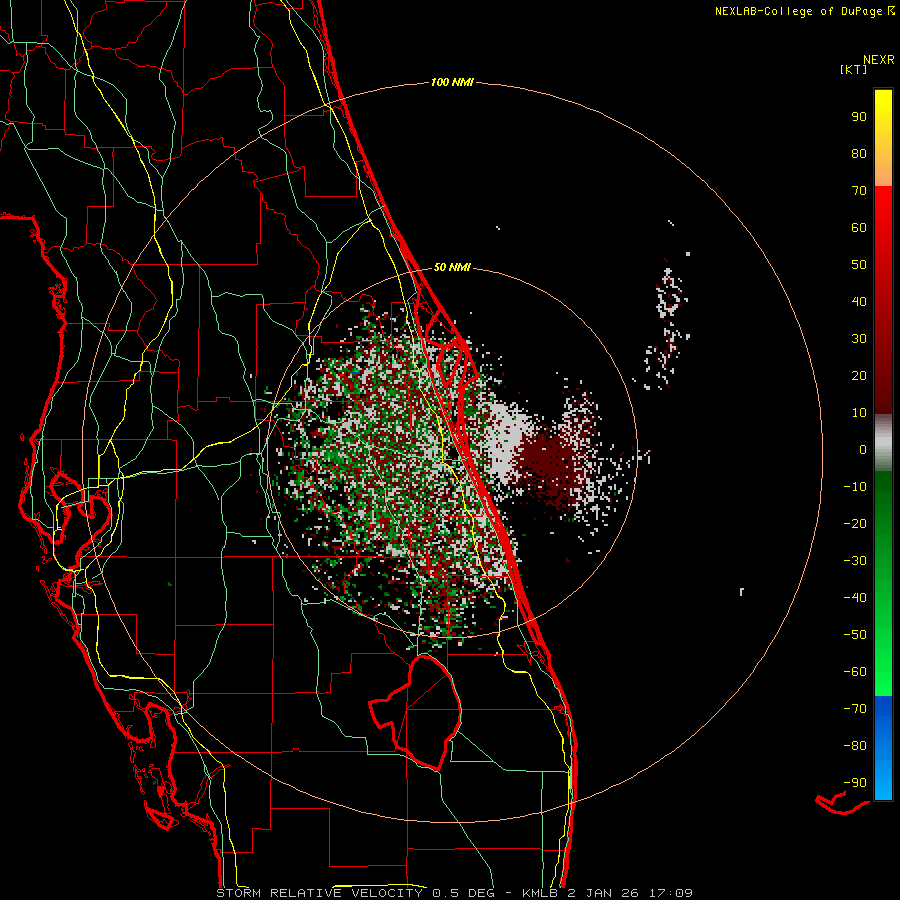Click the 90 value on the velocity scale

[x=859, y=117]
